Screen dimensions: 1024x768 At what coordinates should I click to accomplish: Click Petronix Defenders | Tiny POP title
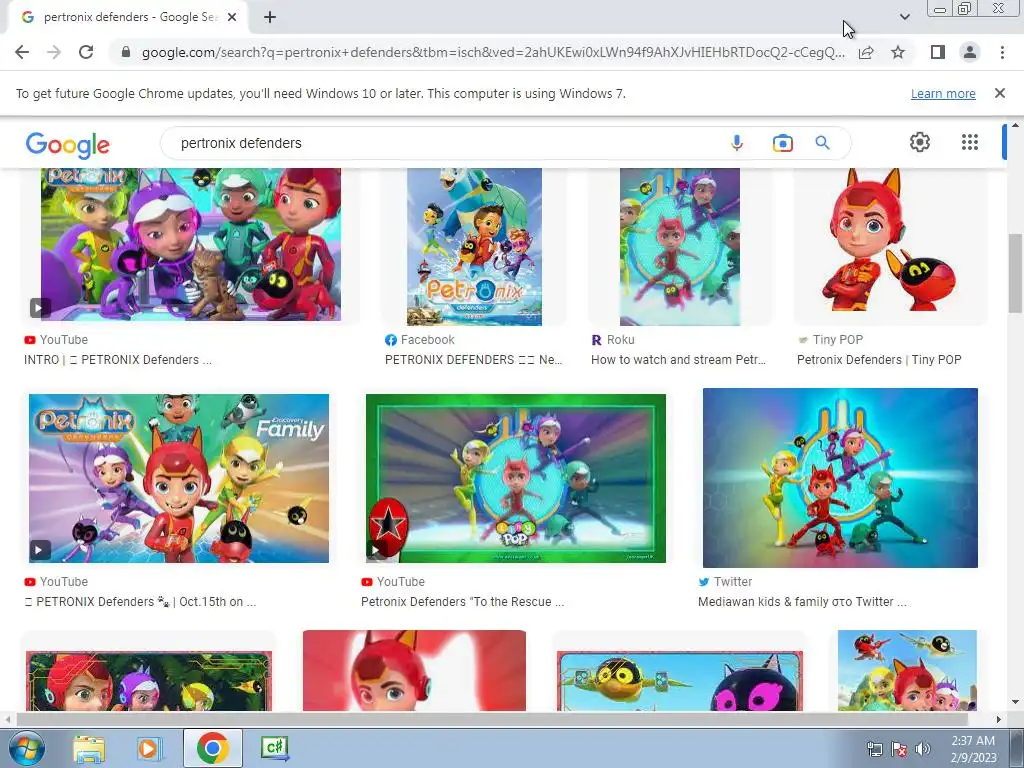click(879, 360)
